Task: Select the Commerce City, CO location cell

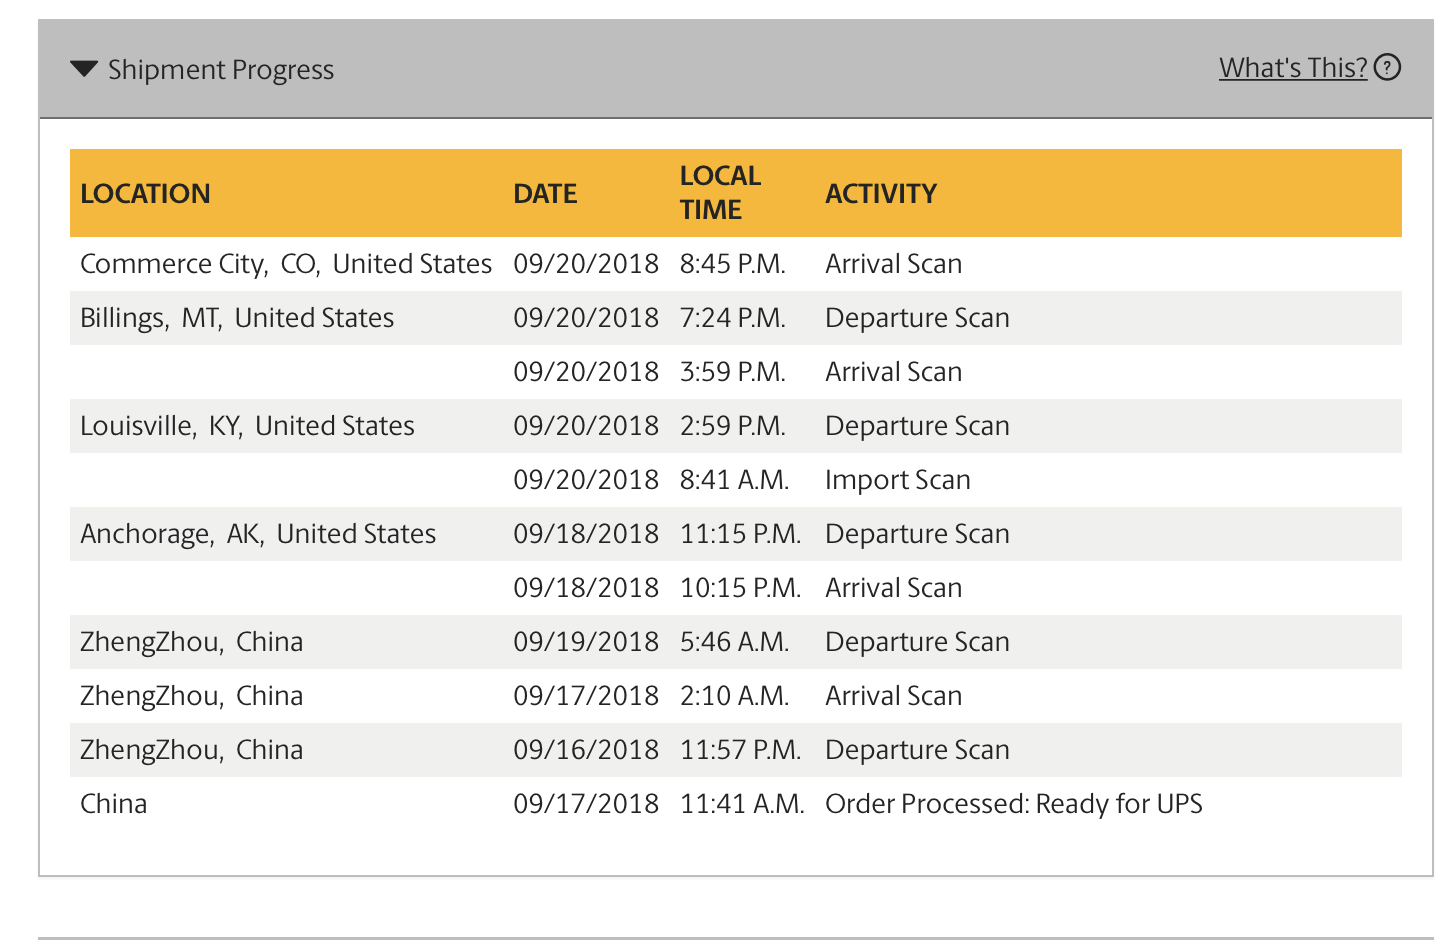Action: pyautogui.click(x=286, y=264)
